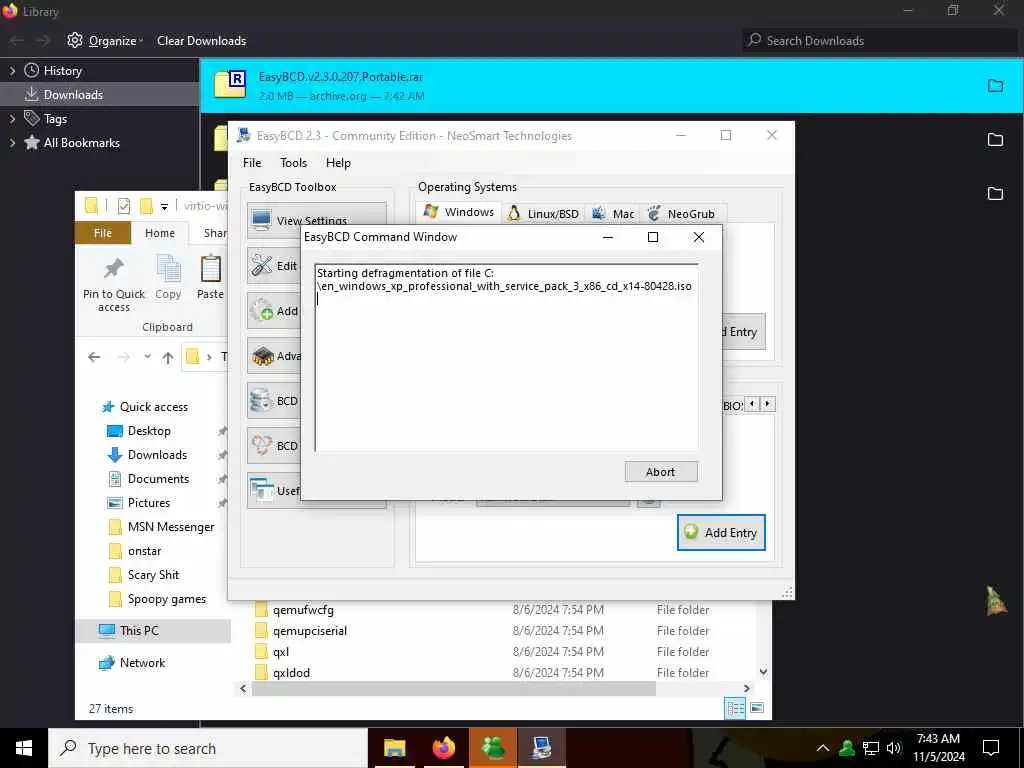Click the Add New Entry toolbox icon
The height and width of the screenshot is (768, 1024).
click(262, 310)
